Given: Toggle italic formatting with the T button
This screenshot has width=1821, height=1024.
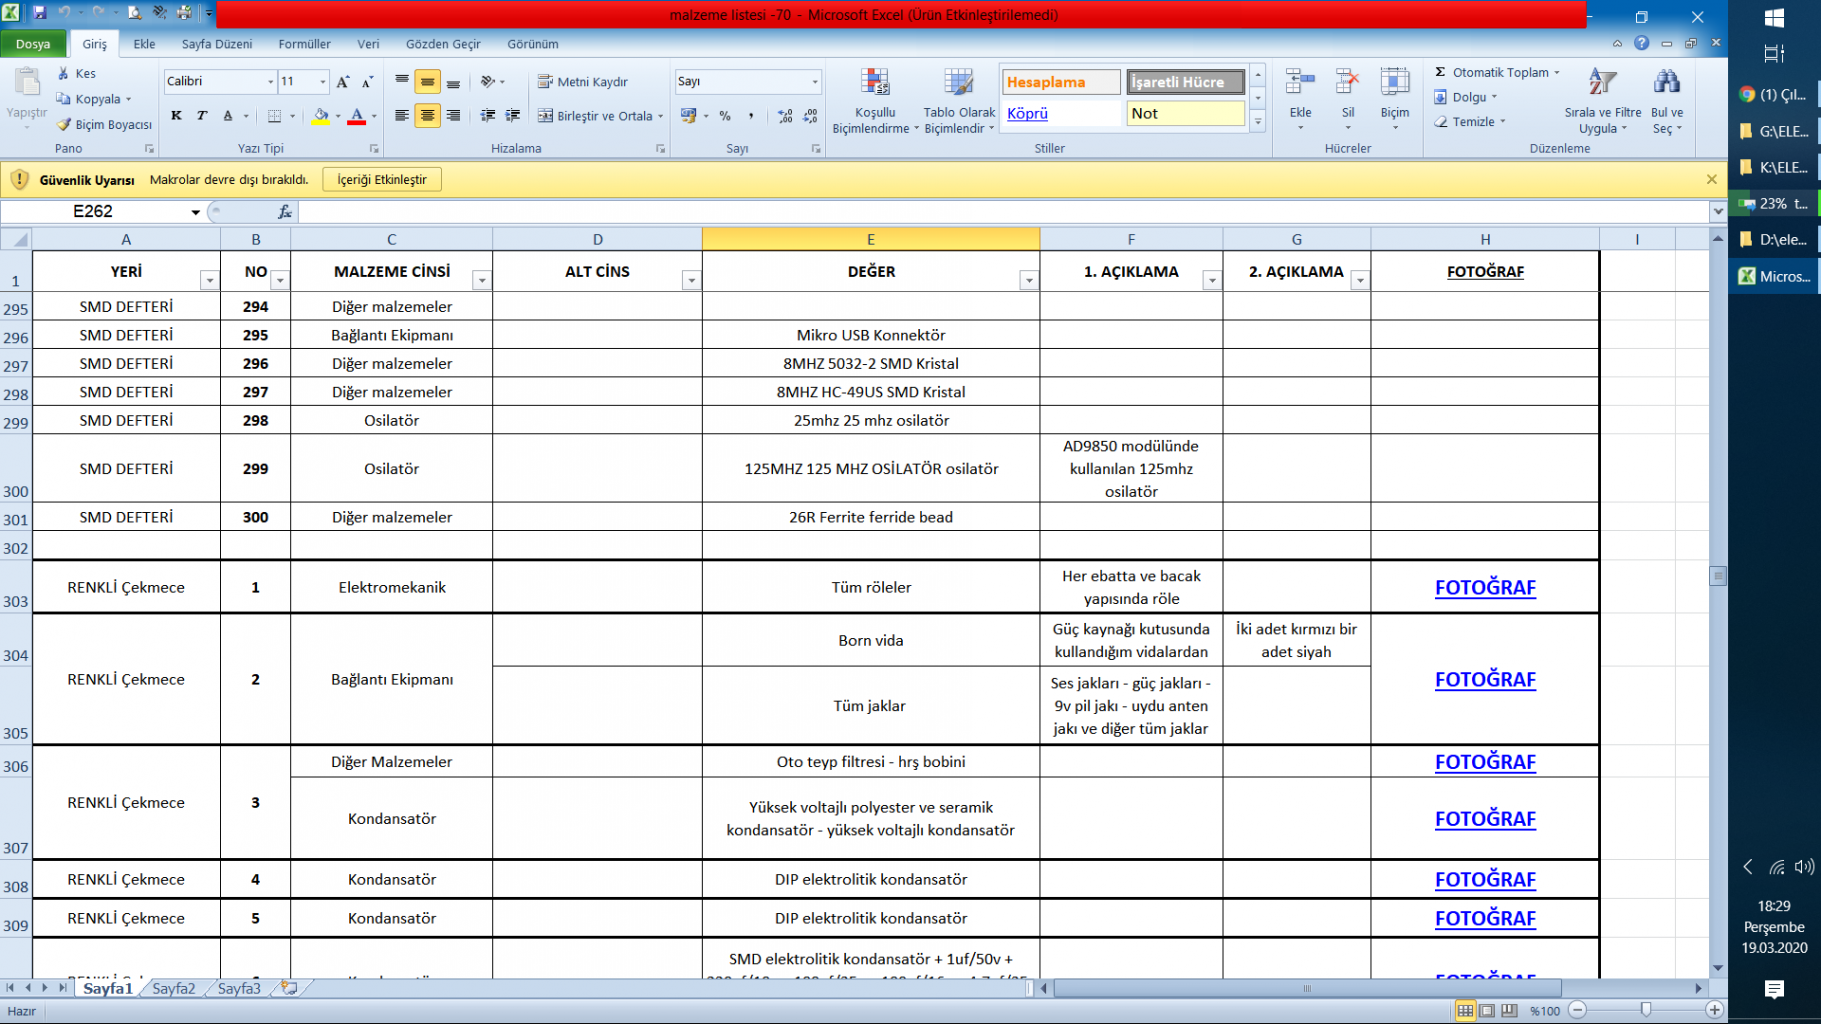Looking at the screenshot, I should pos(202,116).
